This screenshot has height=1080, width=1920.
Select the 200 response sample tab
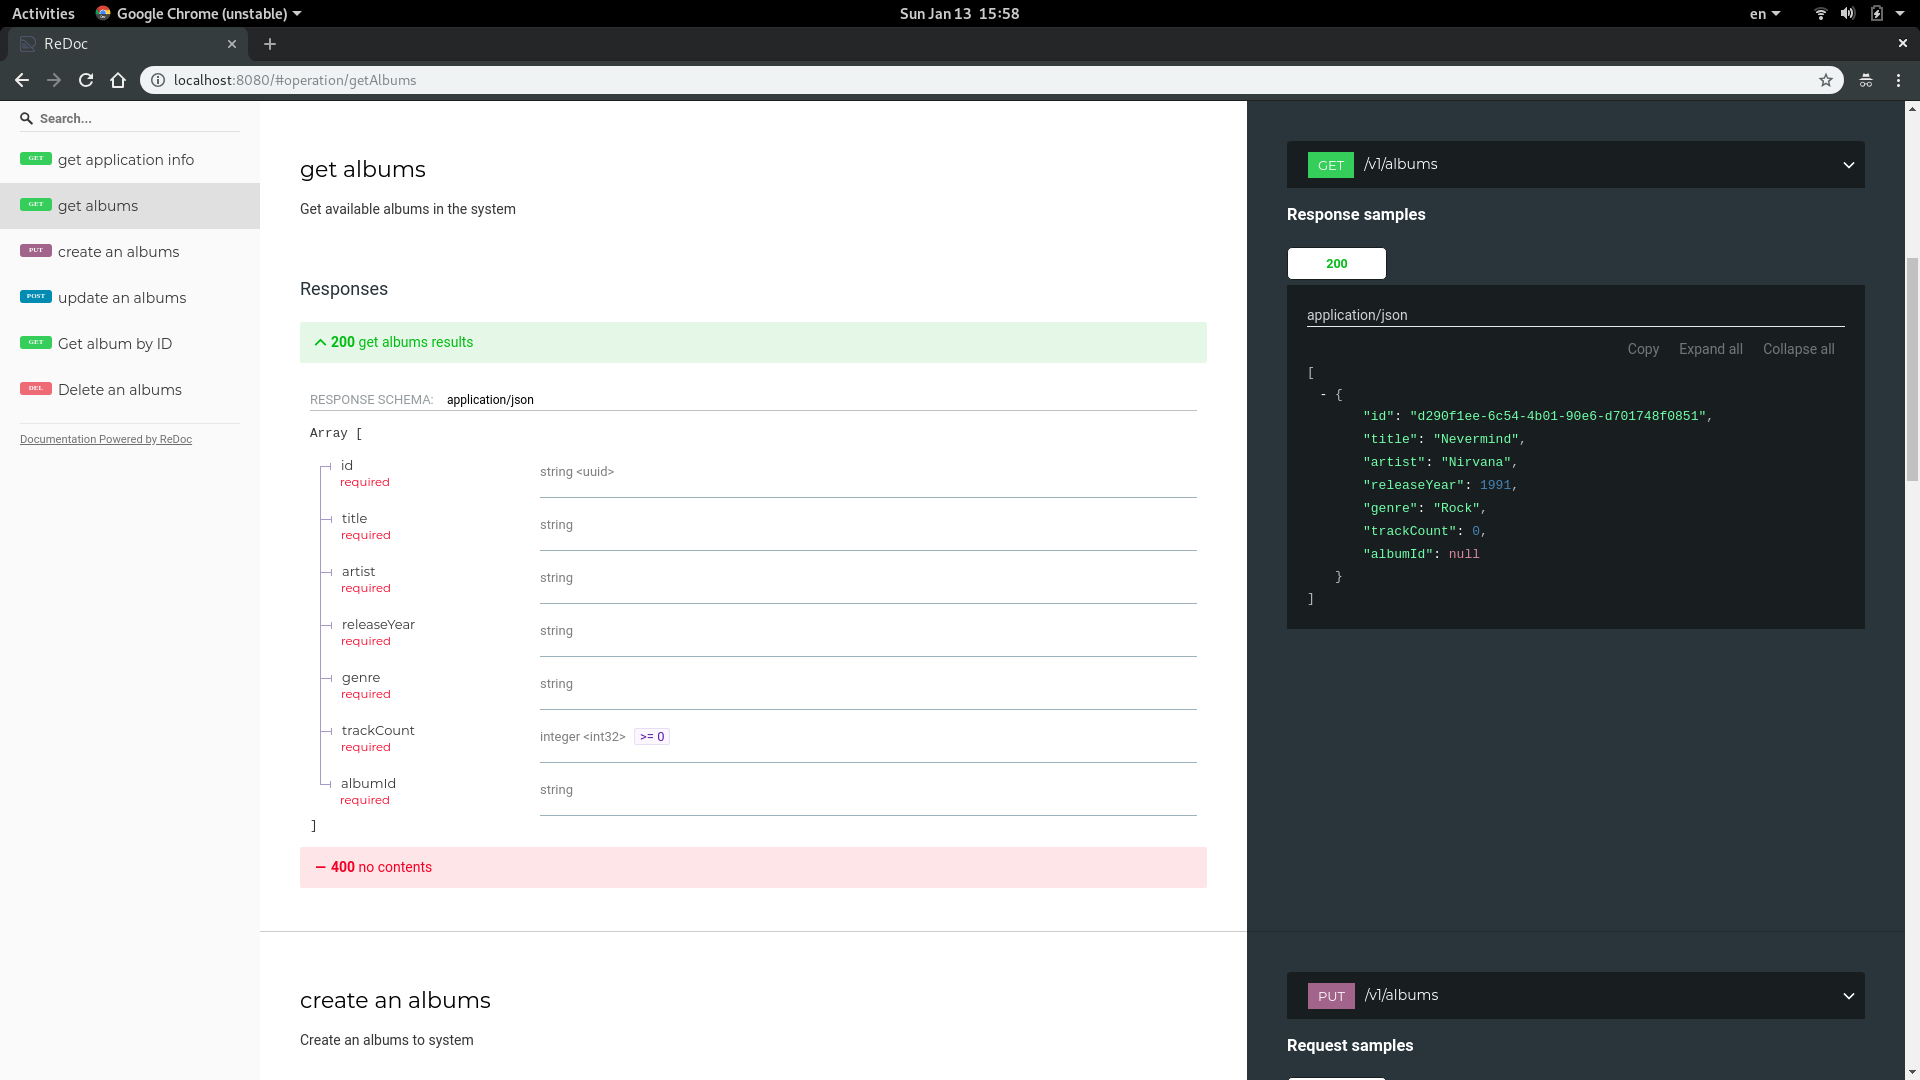(1336, 264)
